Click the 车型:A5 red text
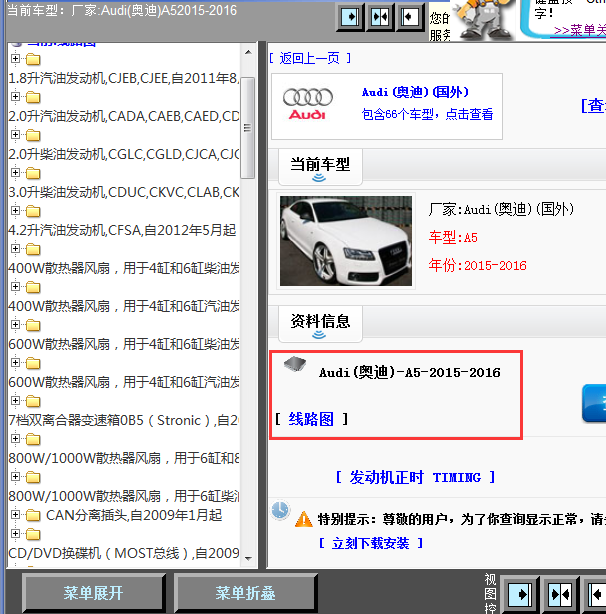 [453, 237]
